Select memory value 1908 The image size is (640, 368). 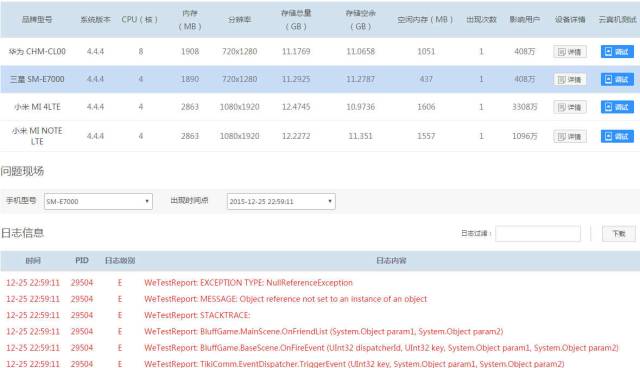coord(190,51)
